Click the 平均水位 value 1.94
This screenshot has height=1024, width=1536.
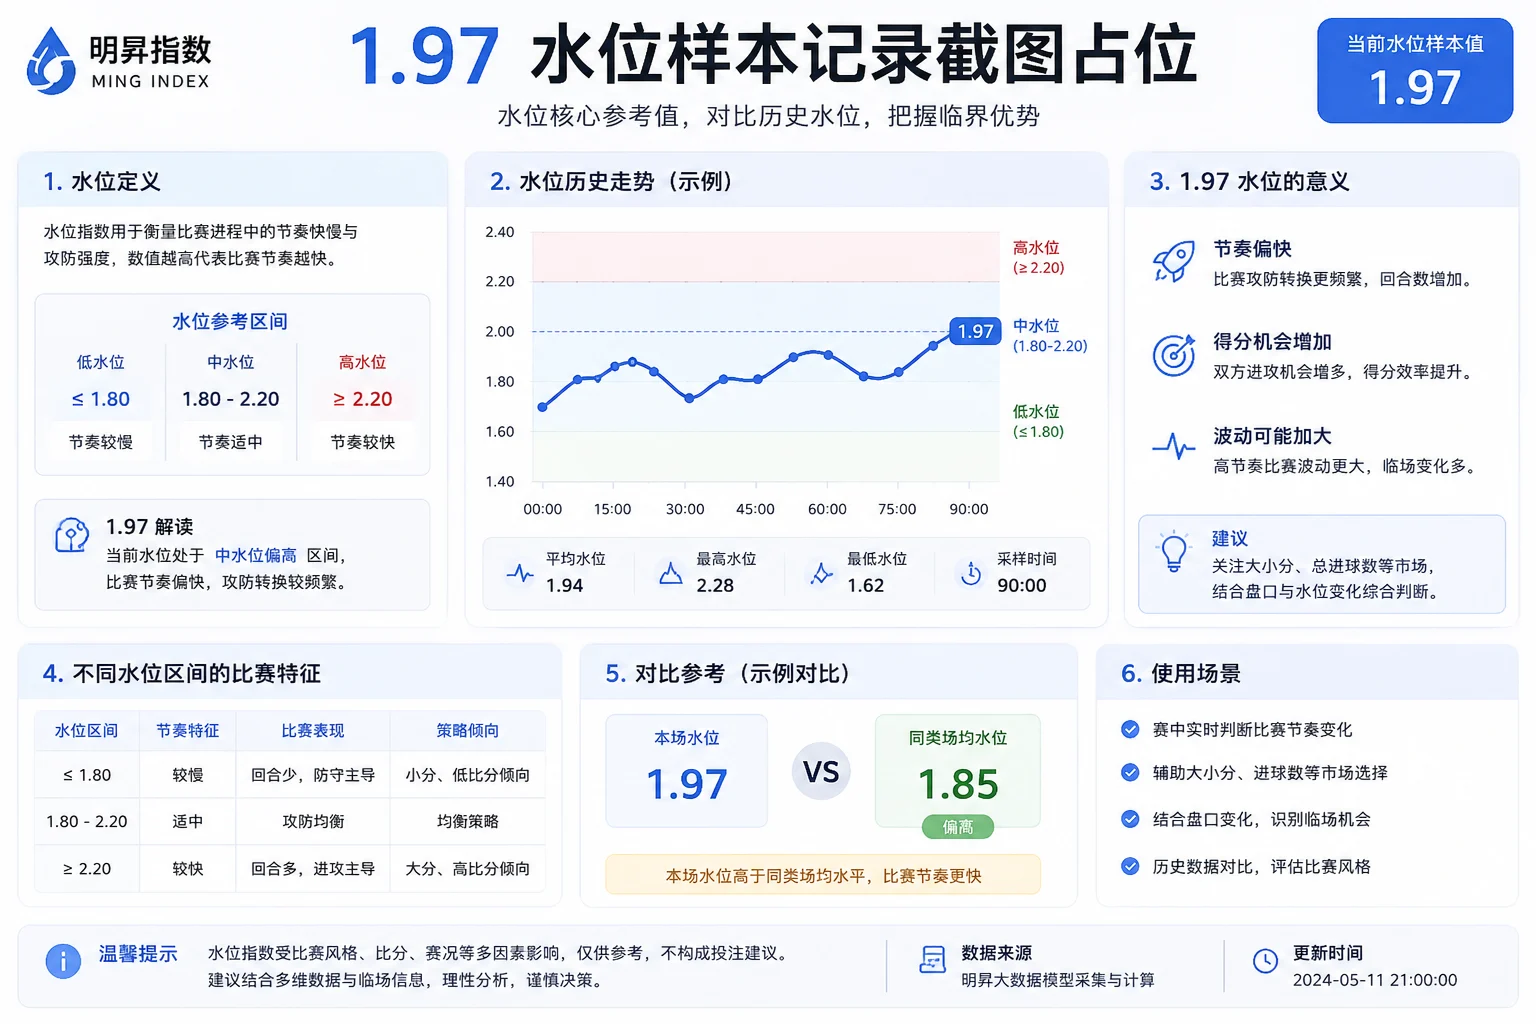(564, 585)
